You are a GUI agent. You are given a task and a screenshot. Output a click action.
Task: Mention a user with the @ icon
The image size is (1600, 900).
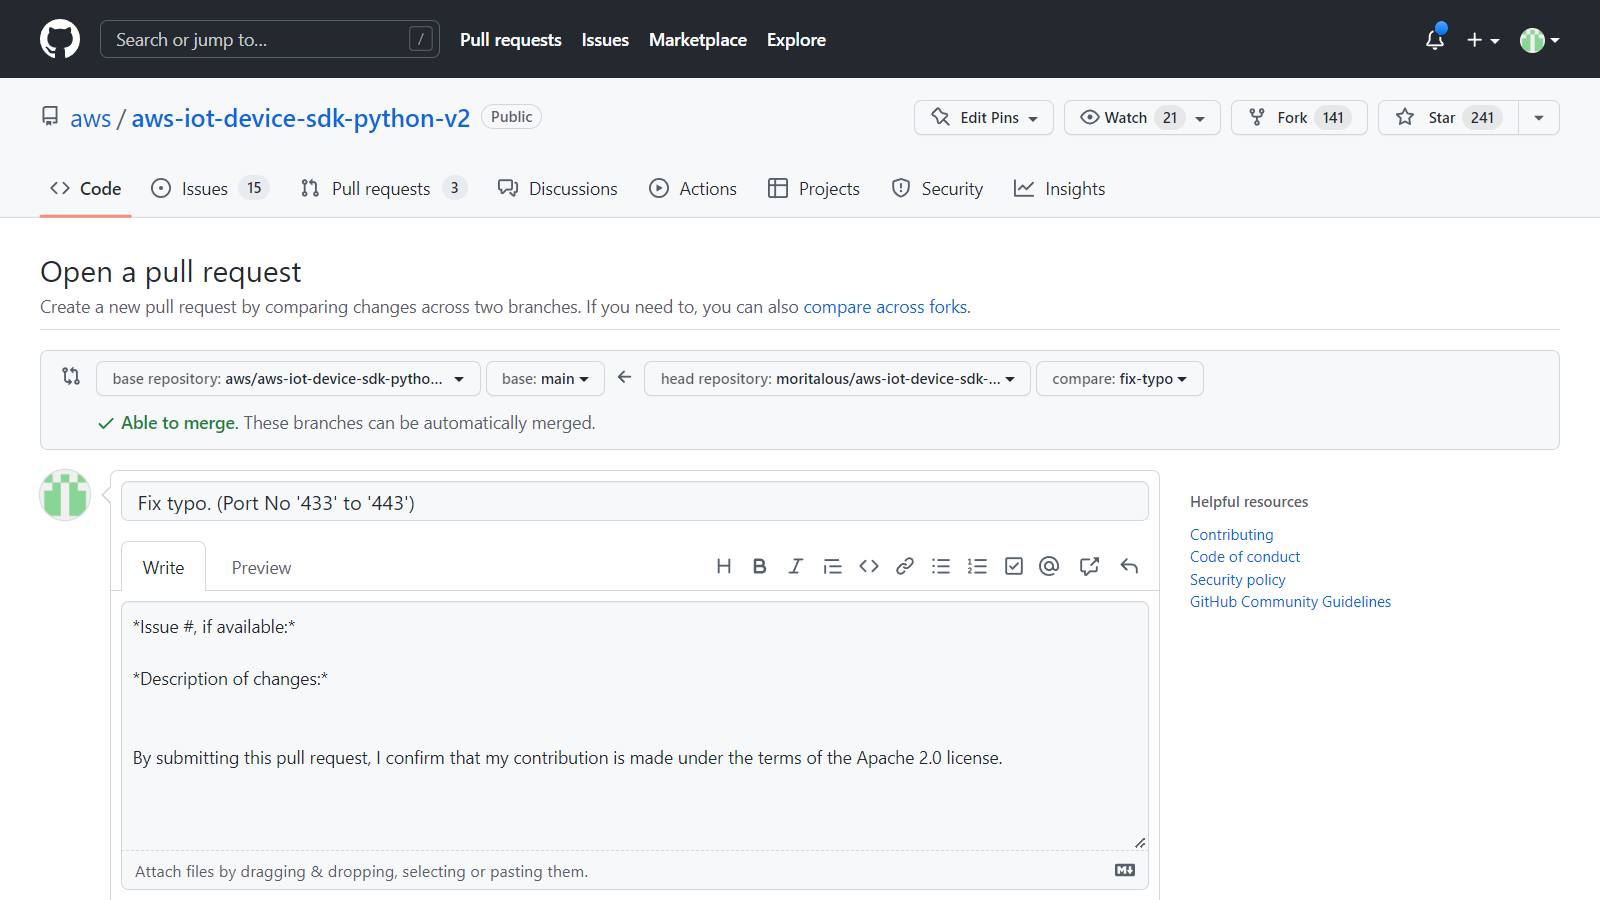[x=1049, y=567]
